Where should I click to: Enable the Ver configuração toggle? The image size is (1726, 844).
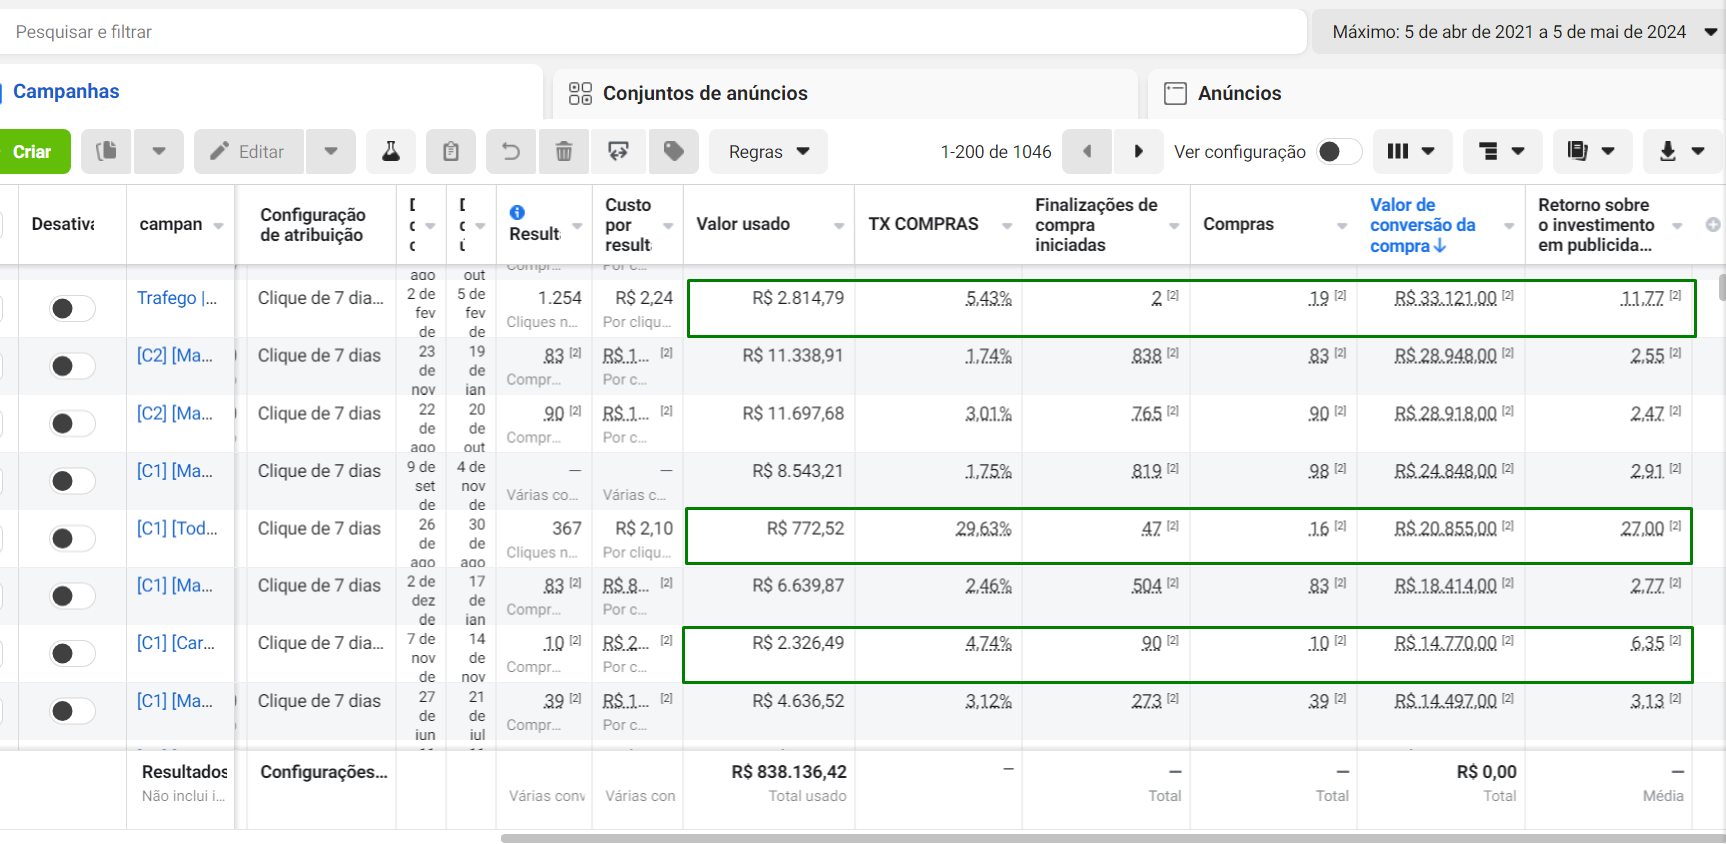[x=1339, y=151]
